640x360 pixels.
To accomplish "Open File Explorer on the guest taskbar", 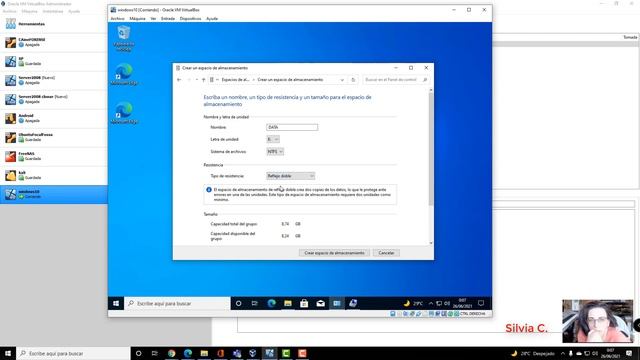I will [x=288, y=303].
